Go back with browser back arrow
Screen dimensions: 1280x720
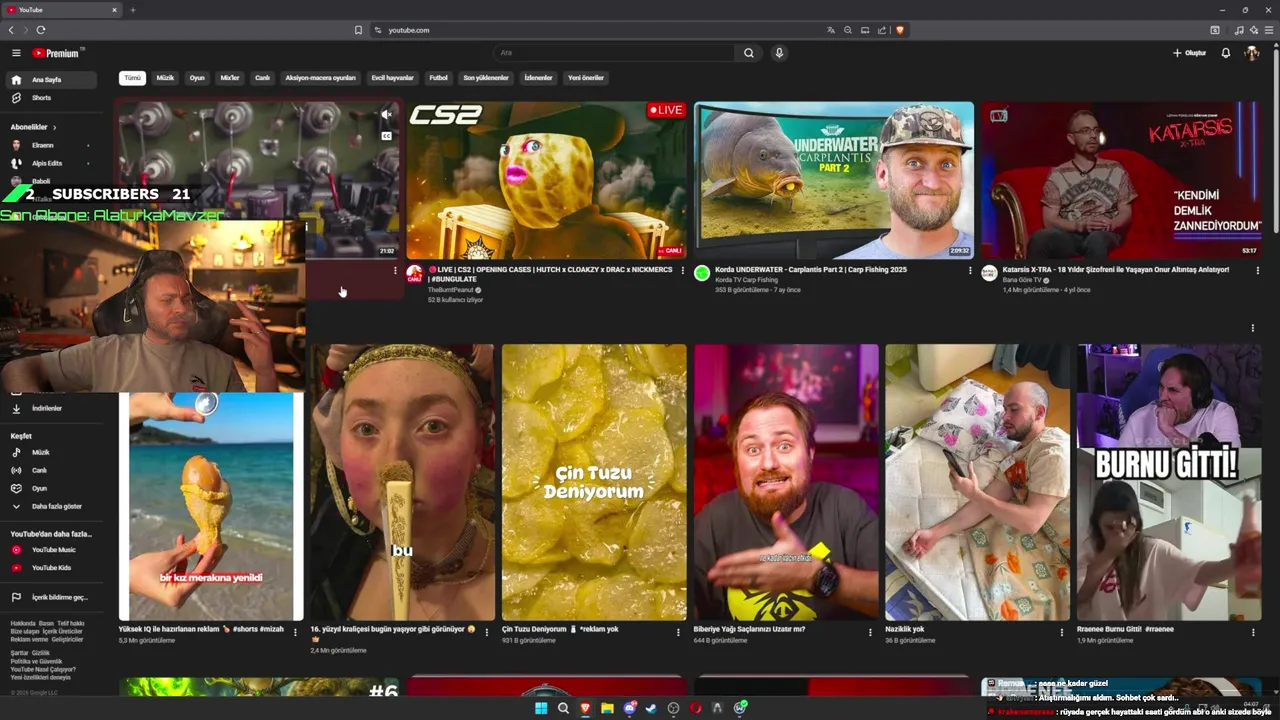(x=11, y=30)
